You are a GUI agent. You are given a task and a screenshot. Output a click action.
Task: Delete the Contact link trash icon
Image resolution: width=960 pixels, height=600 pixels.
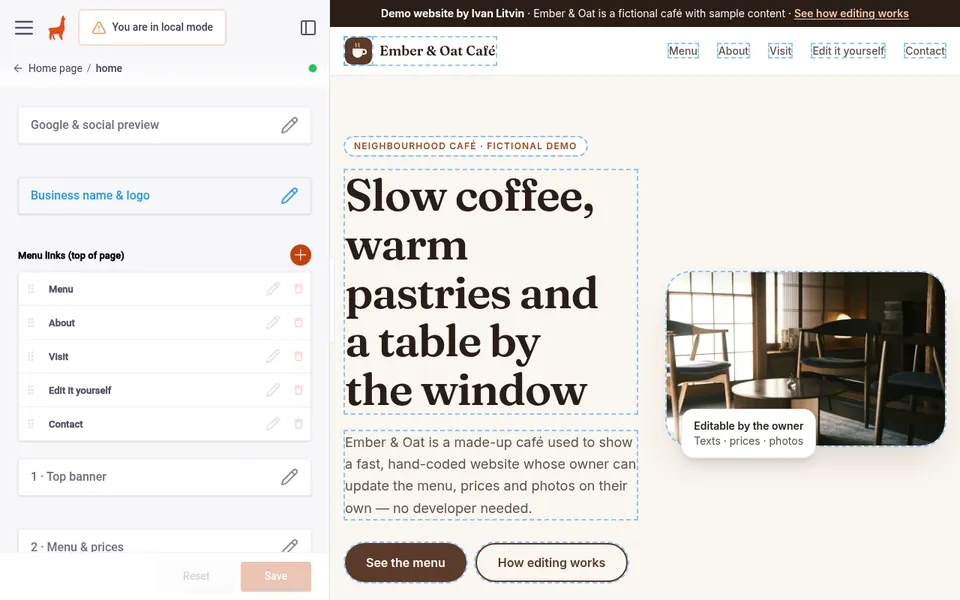pyautogui.click(x=298, y=424)
